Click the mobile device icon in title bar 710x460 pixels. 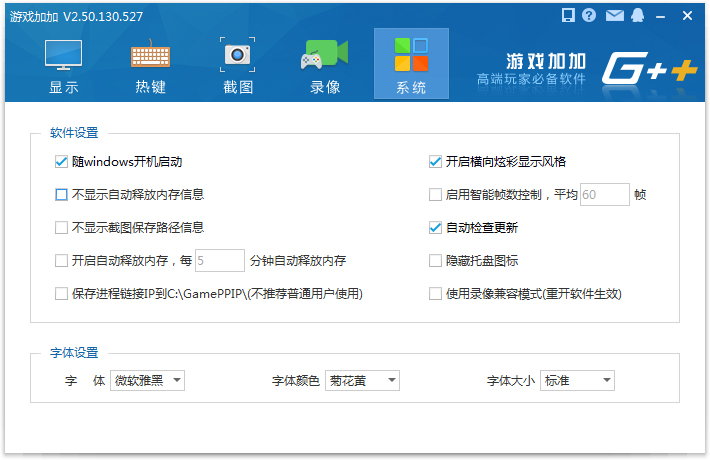(x=568, y=16)
